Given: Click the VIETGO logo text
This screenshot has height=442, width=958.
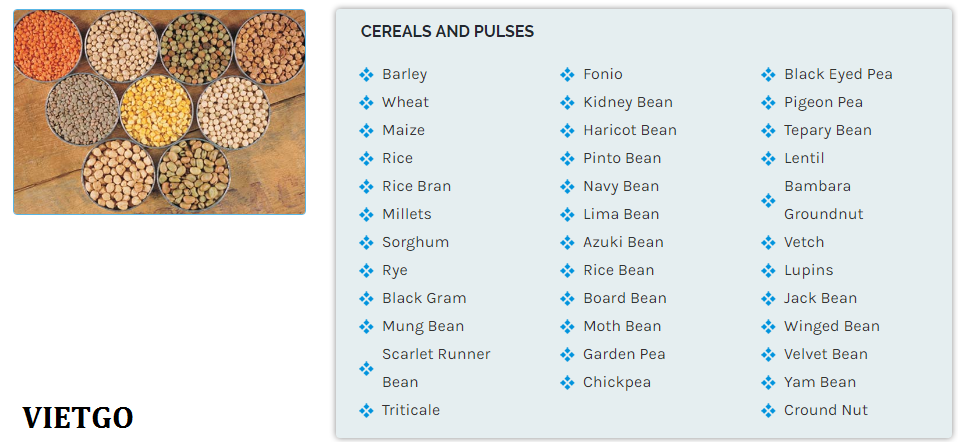Looking at the screenshot, I should pos(78,418).
